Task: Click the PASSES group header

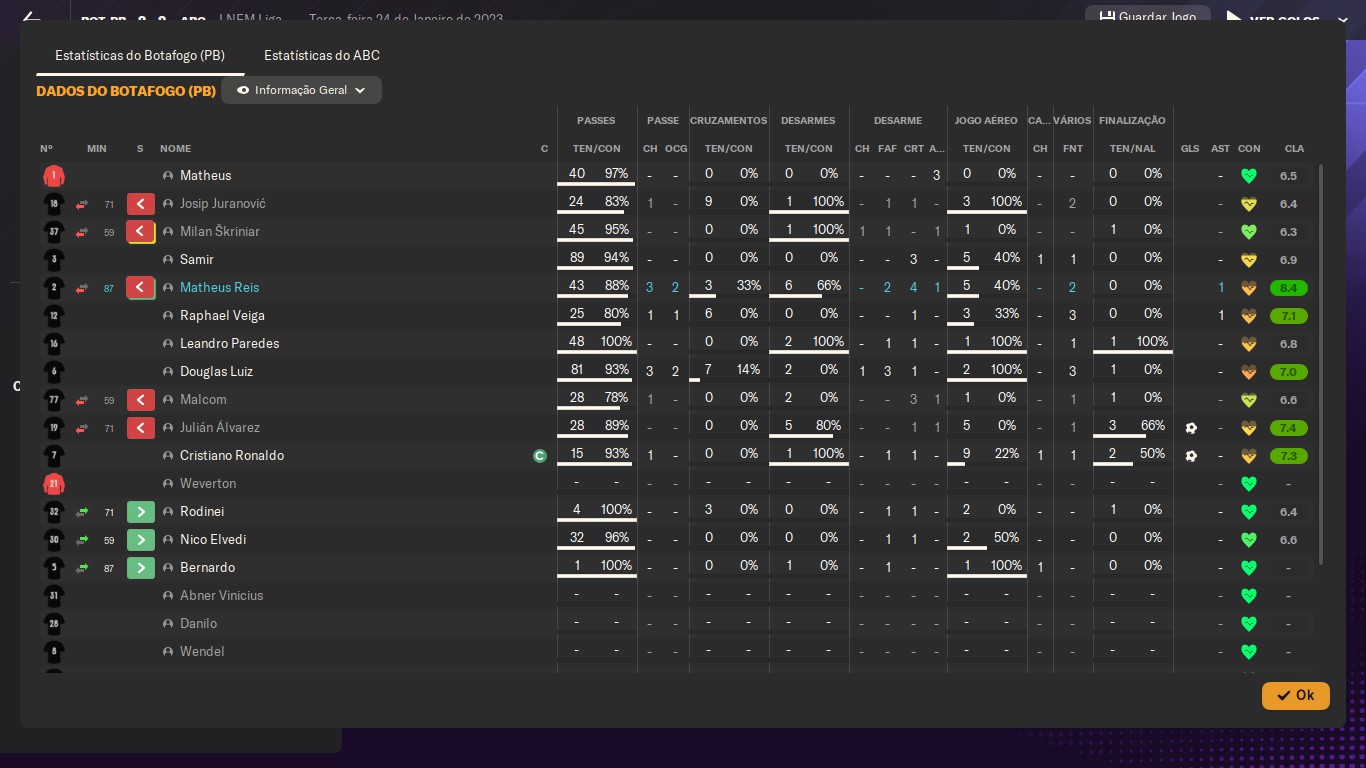Action: point(596,121)
